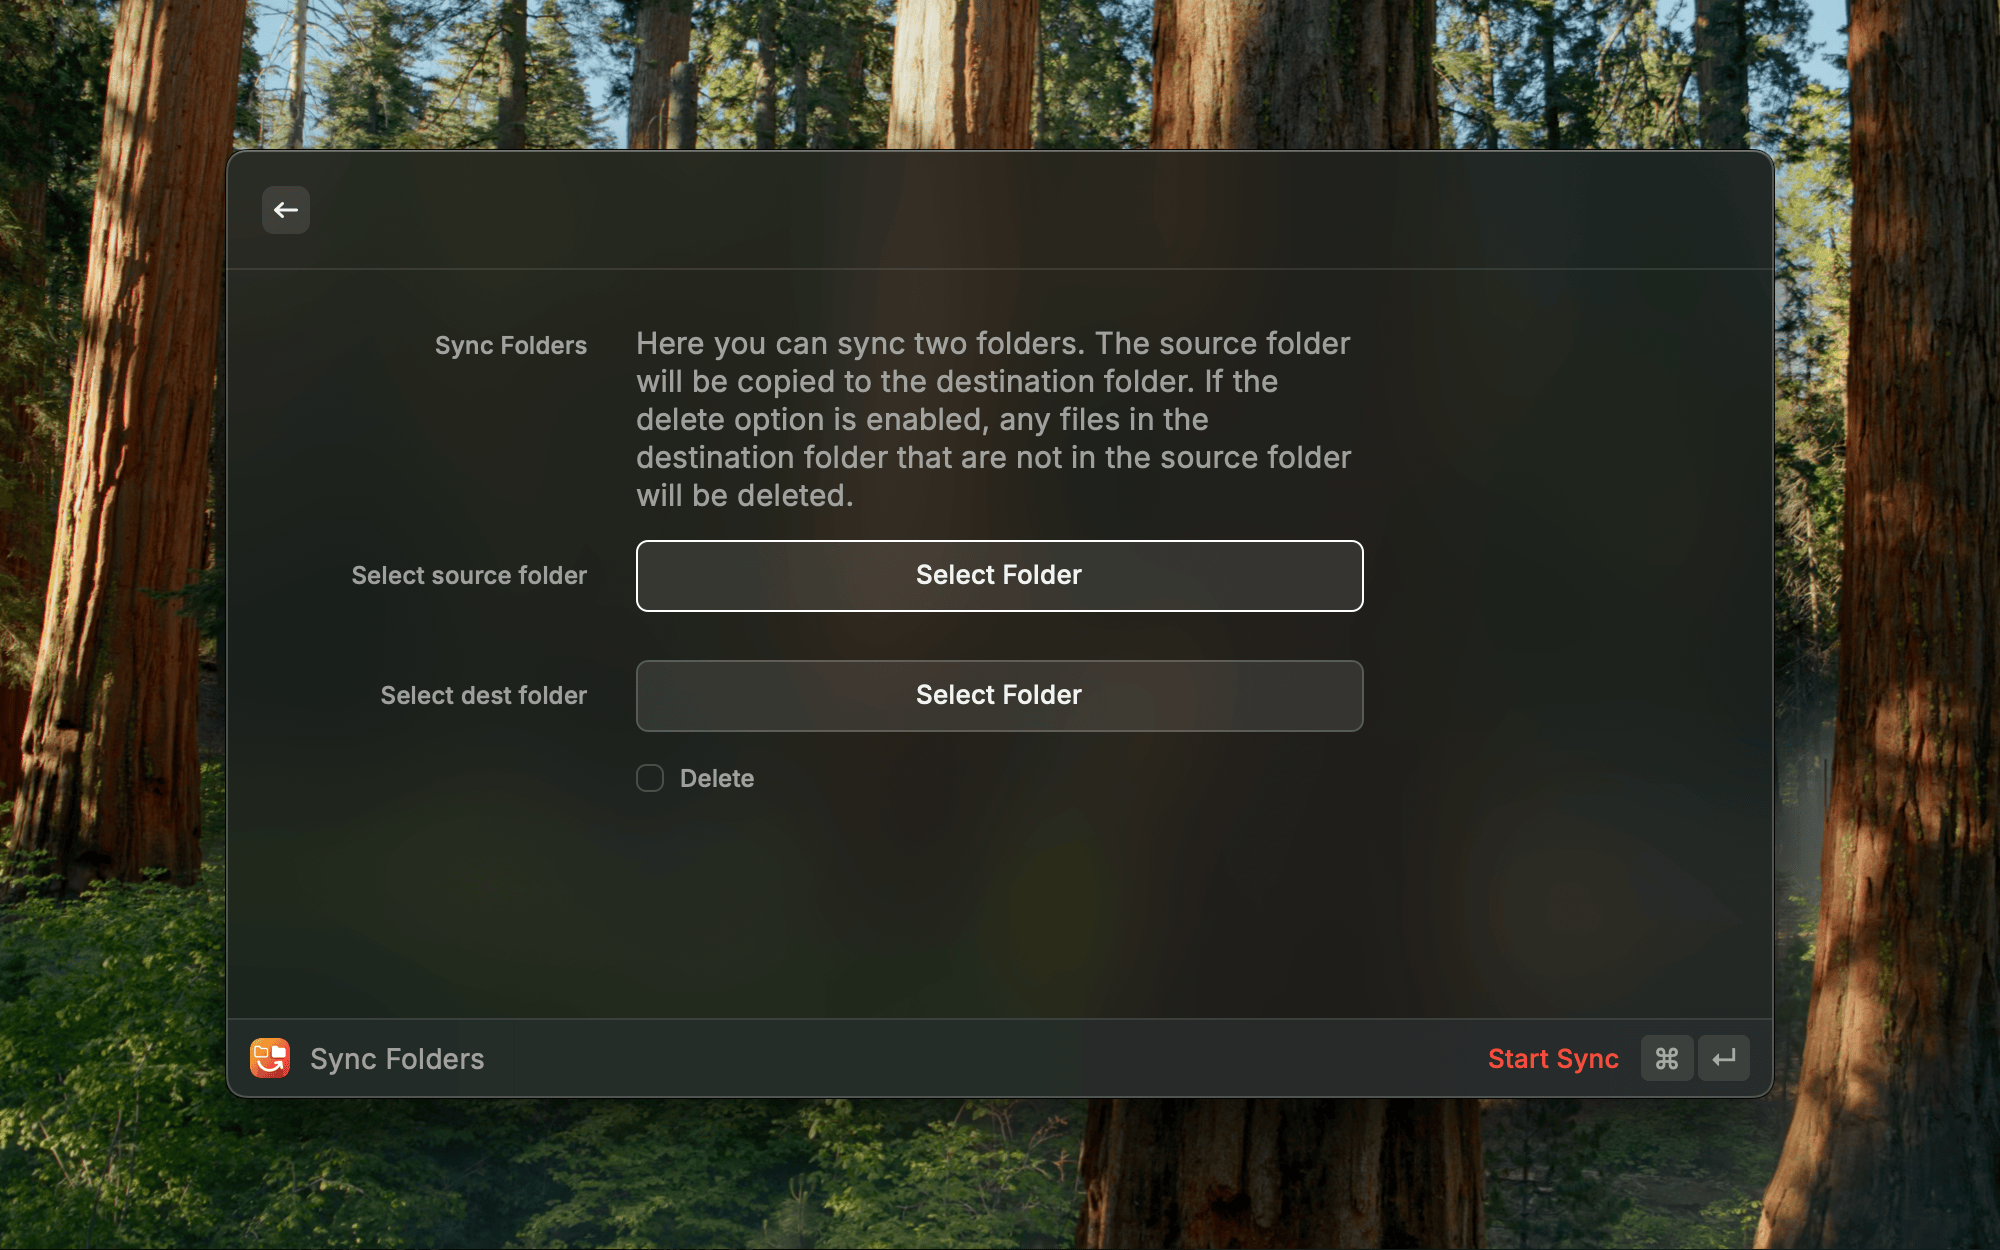Viewport: 2000px width, 1250px height.
Task: Click the Select dest folder label
Action: [484, 696]
